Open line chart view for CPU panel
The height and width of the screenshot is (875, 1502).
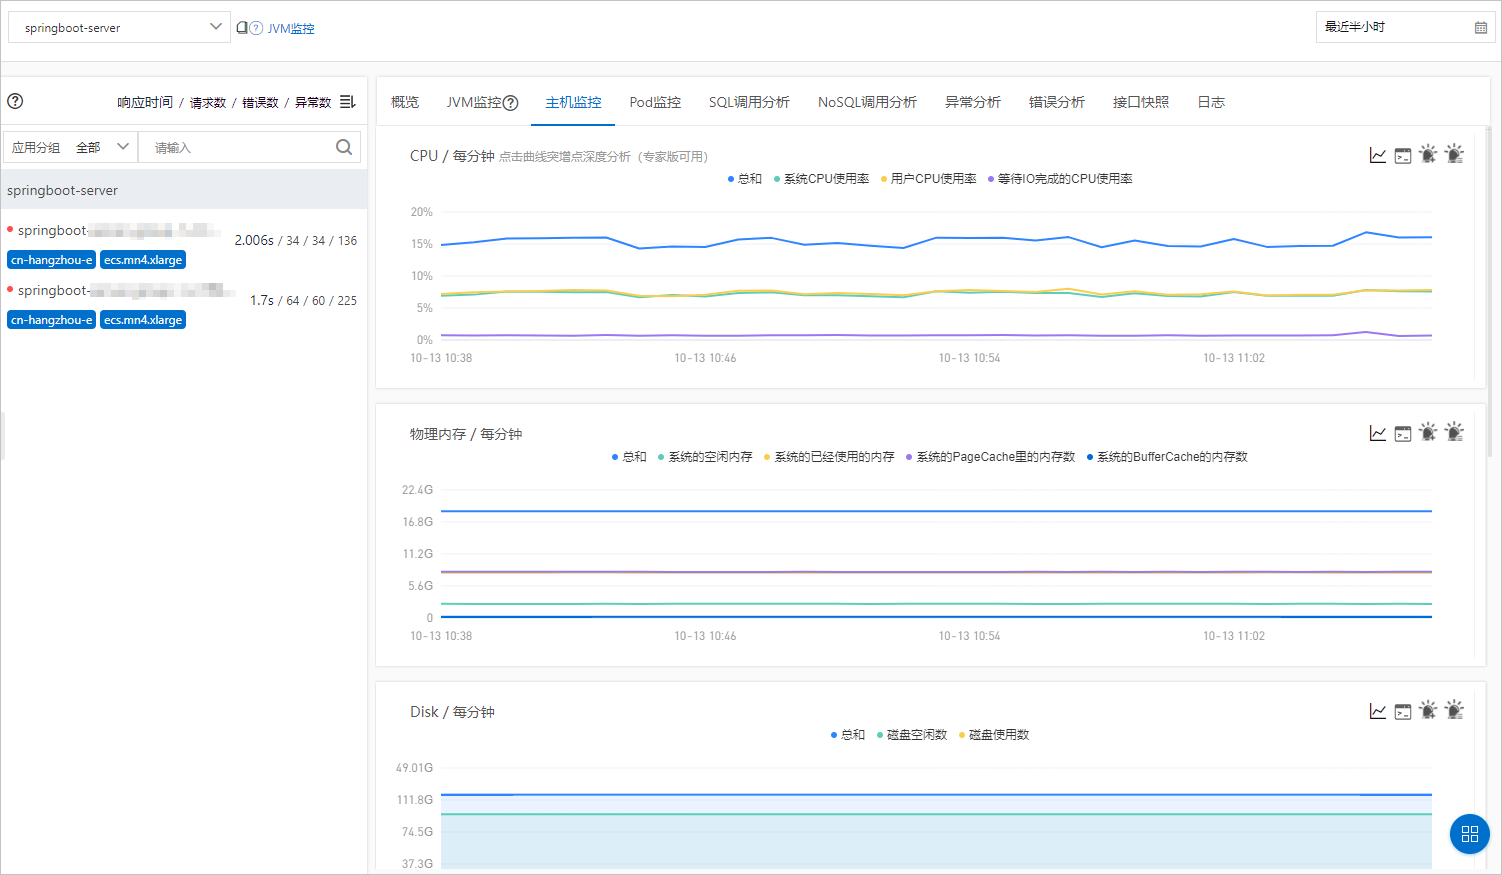(1378, 155)
